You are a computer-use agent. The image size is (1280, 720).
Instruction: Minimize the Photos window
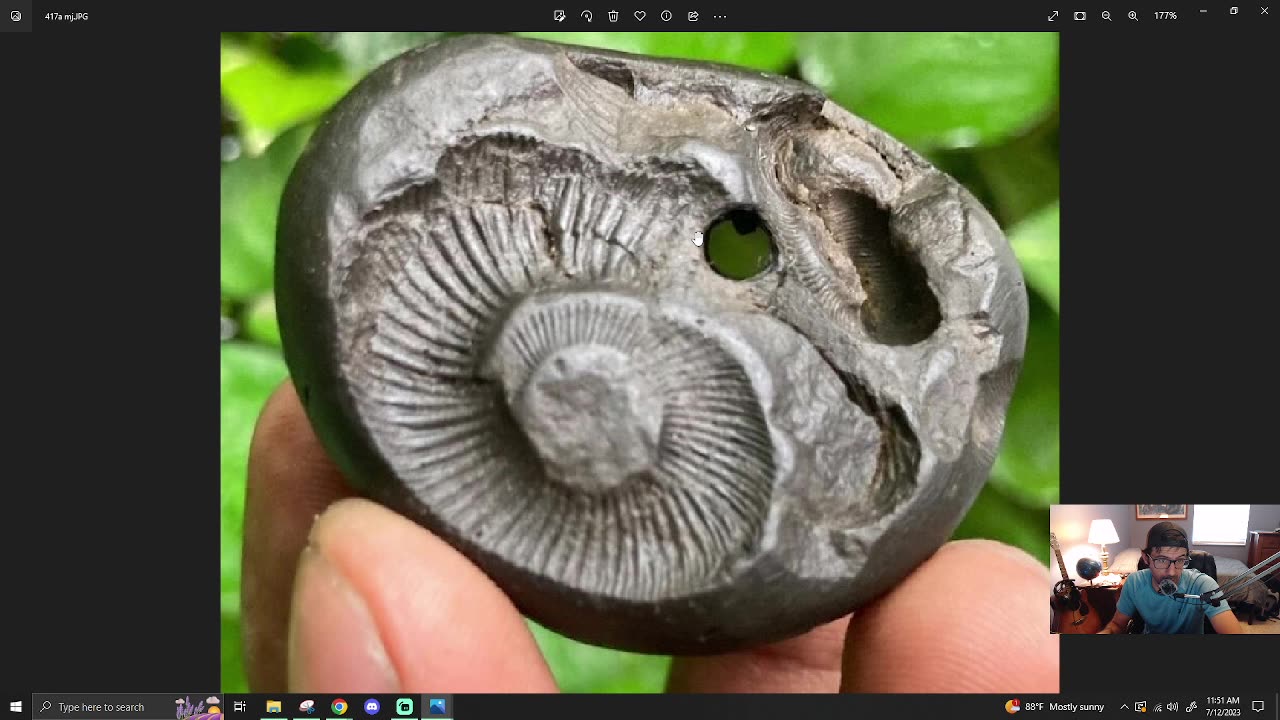1203,11
